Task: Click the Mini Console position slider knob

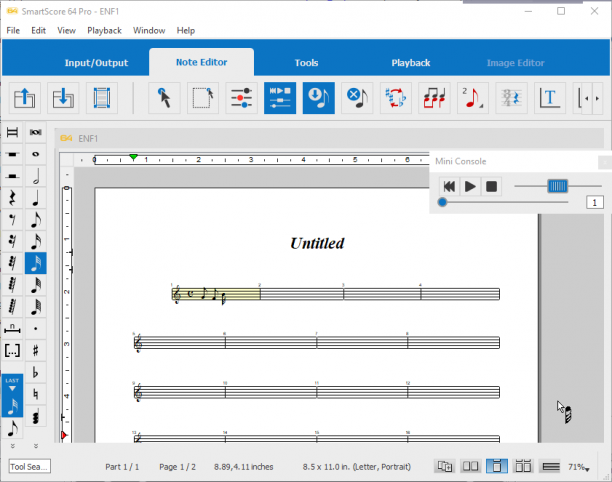Action: pyautogui.click(x=442, y=202)
